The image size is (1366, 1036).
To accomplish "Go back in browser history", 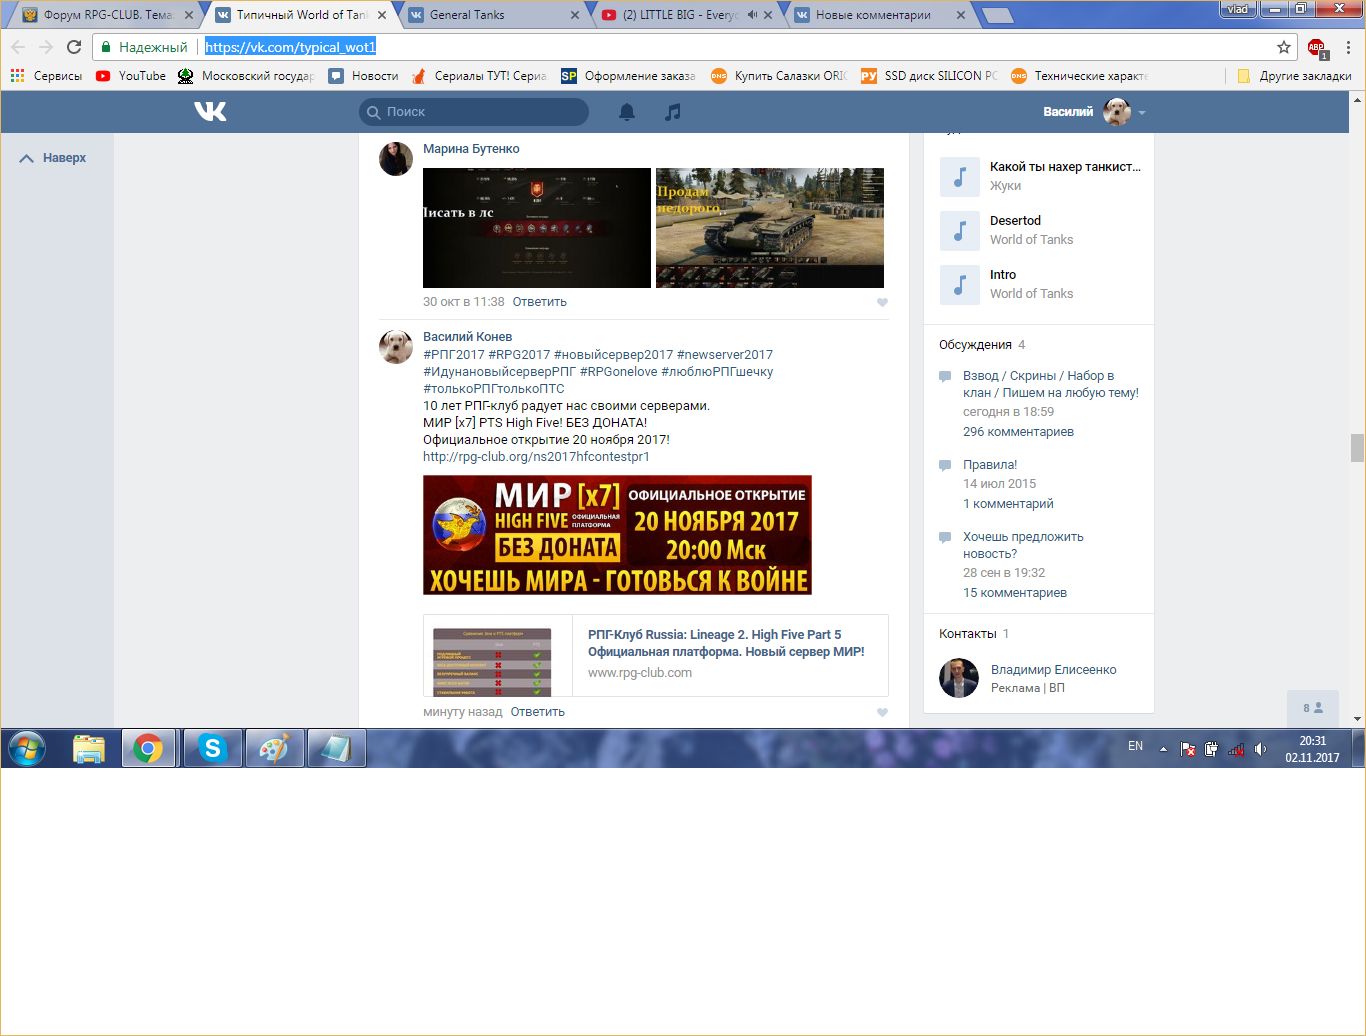I will [x=18, y=47].
